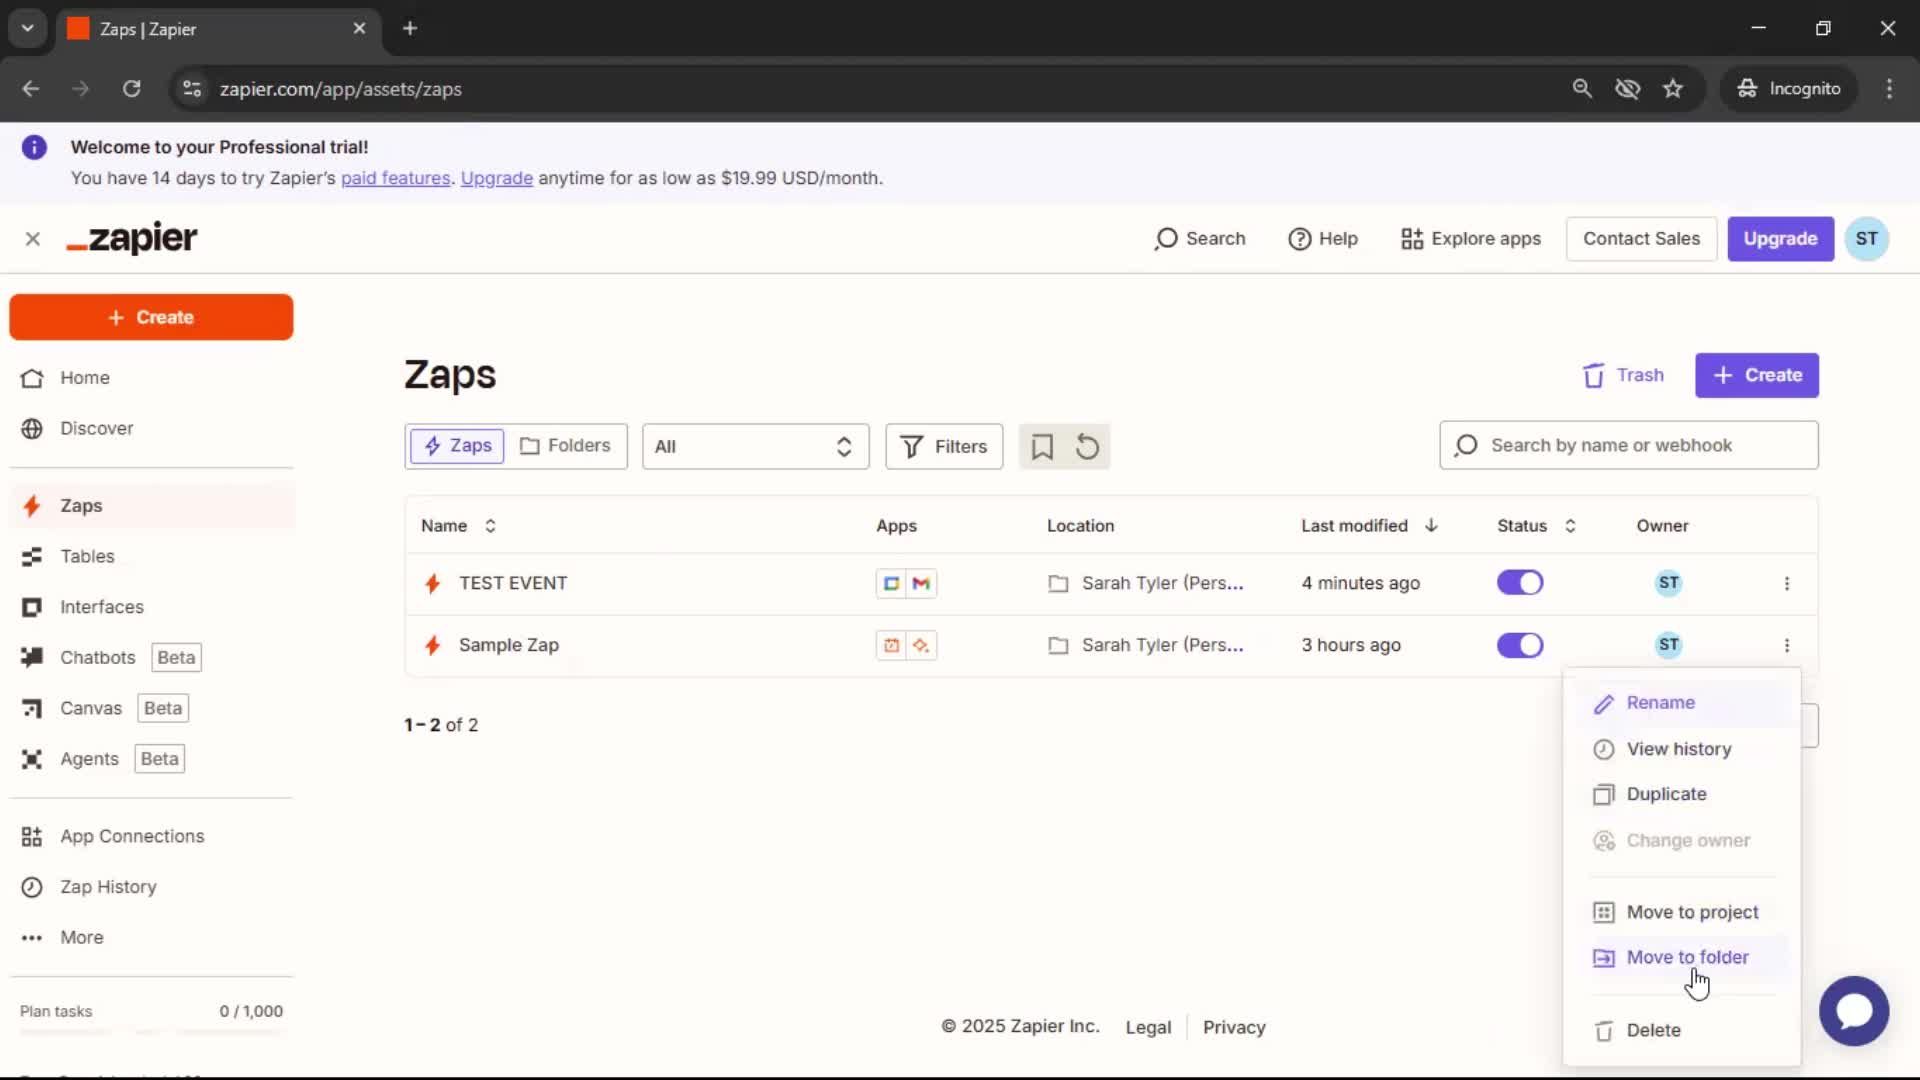
Task: Open Agents in the sidebar
Action: tap(151, 759)
